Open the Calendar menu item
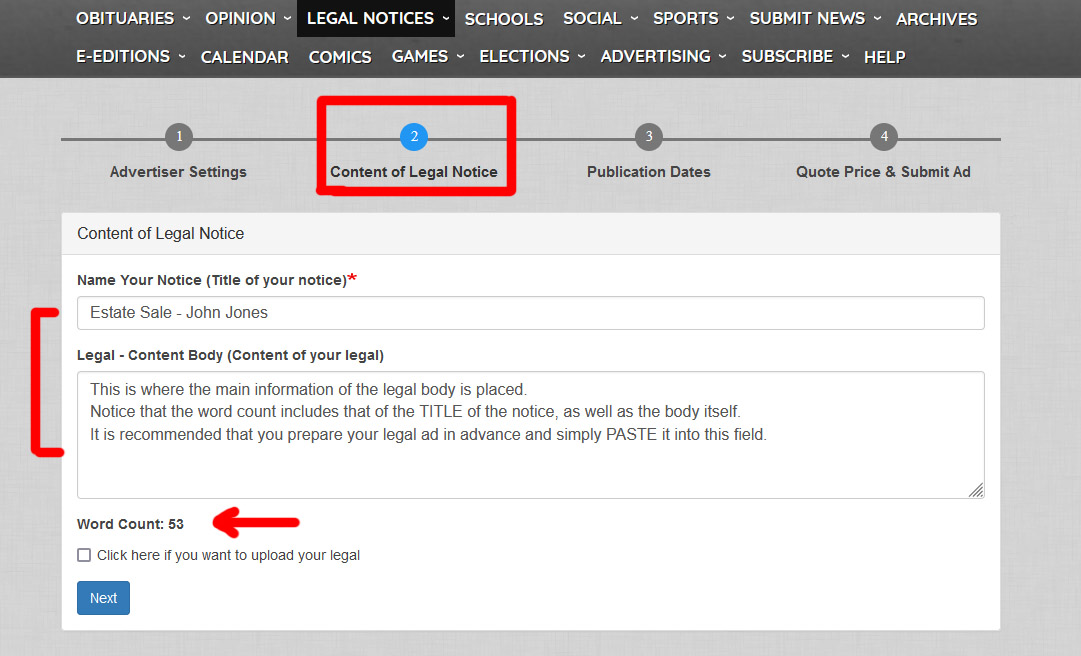 point(244,57)
